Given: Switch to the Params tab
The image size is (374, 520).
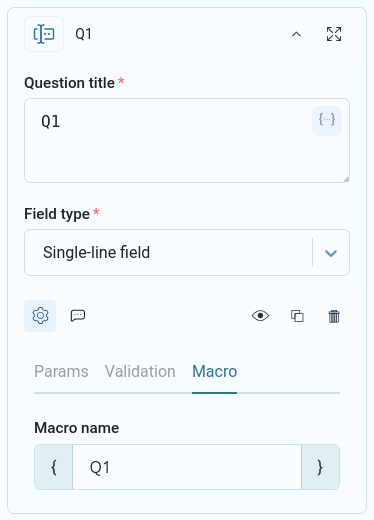Looking at the screenshot, I should click(61, 371).
